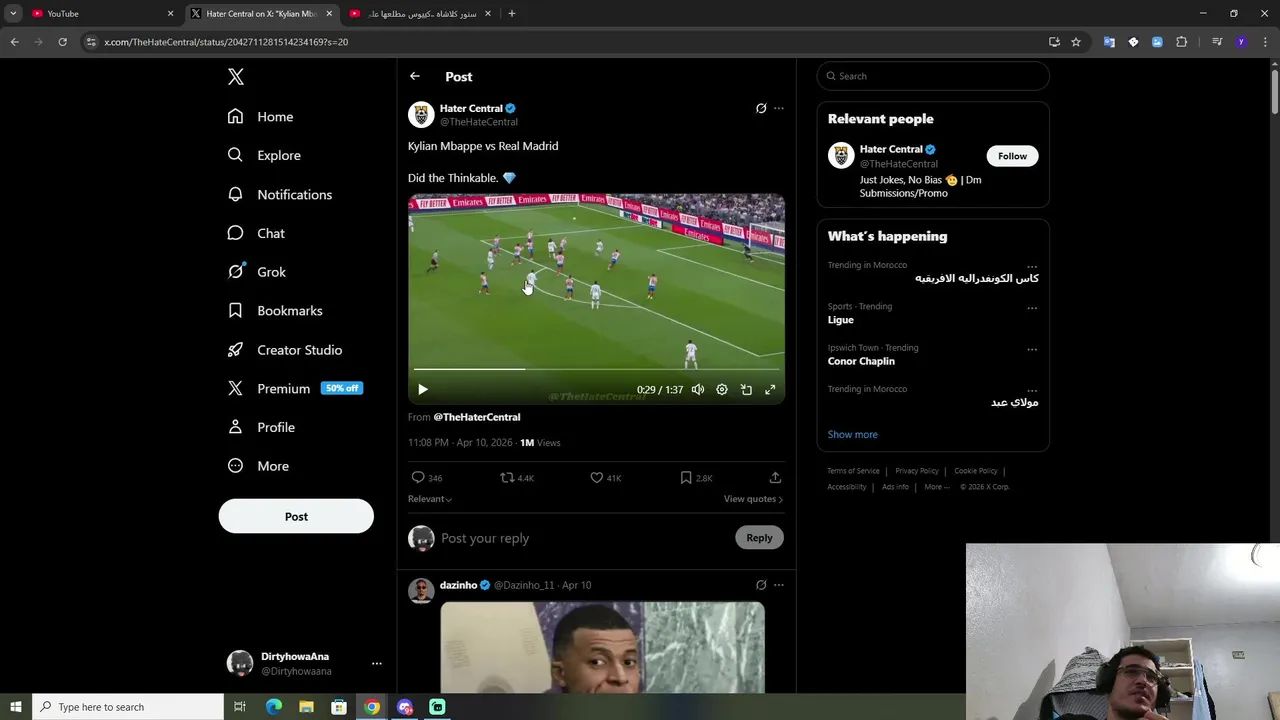Open @TheHaterCentral source link below video
This screenshot has width=1280, height=720.
point(477,417)
